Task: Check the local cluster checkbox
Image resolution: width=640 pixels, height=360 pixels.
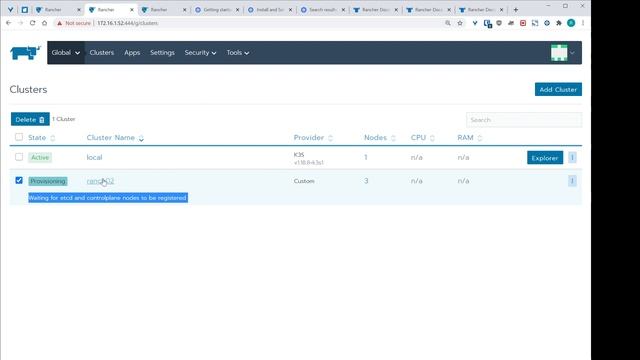Action: pos(19,157)
